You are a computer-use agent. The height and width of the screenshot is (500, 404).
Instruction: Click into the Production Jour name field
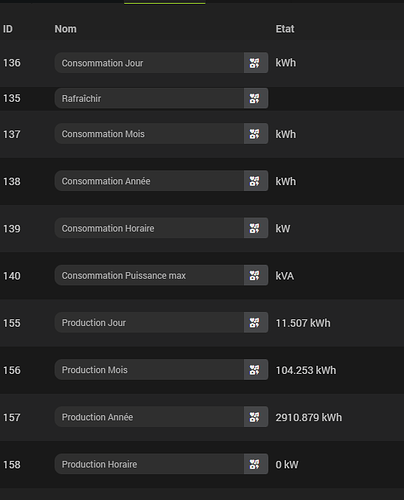tap(149, 323)
